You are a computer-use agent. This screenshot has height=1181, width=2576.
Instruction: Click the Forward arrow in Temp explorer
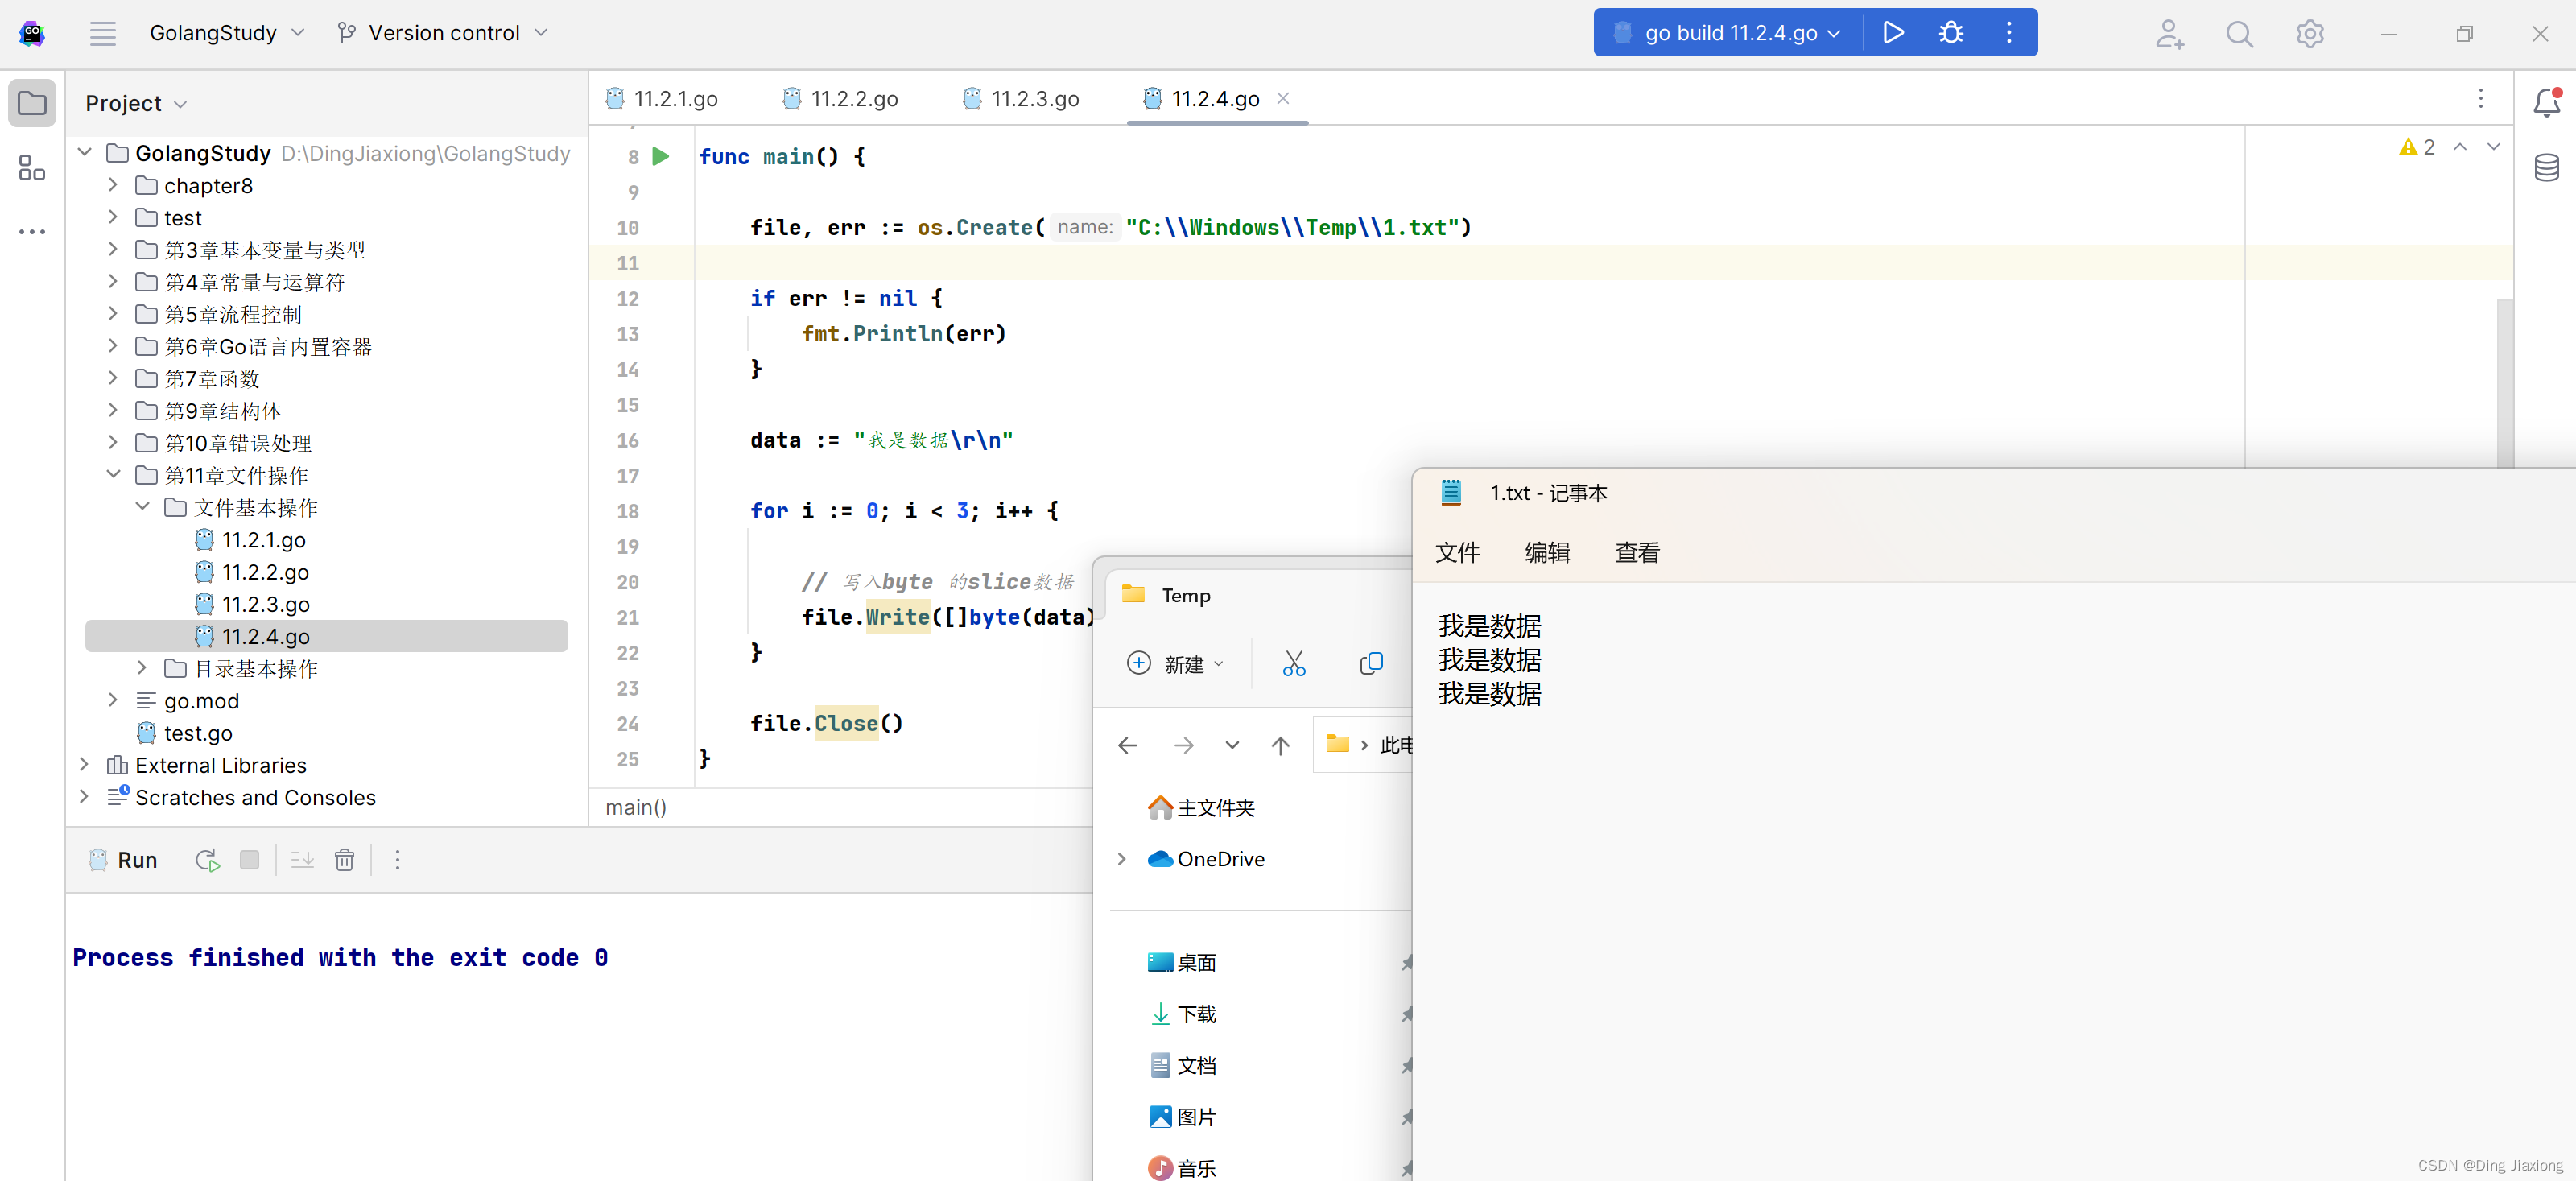point(1184,745)
